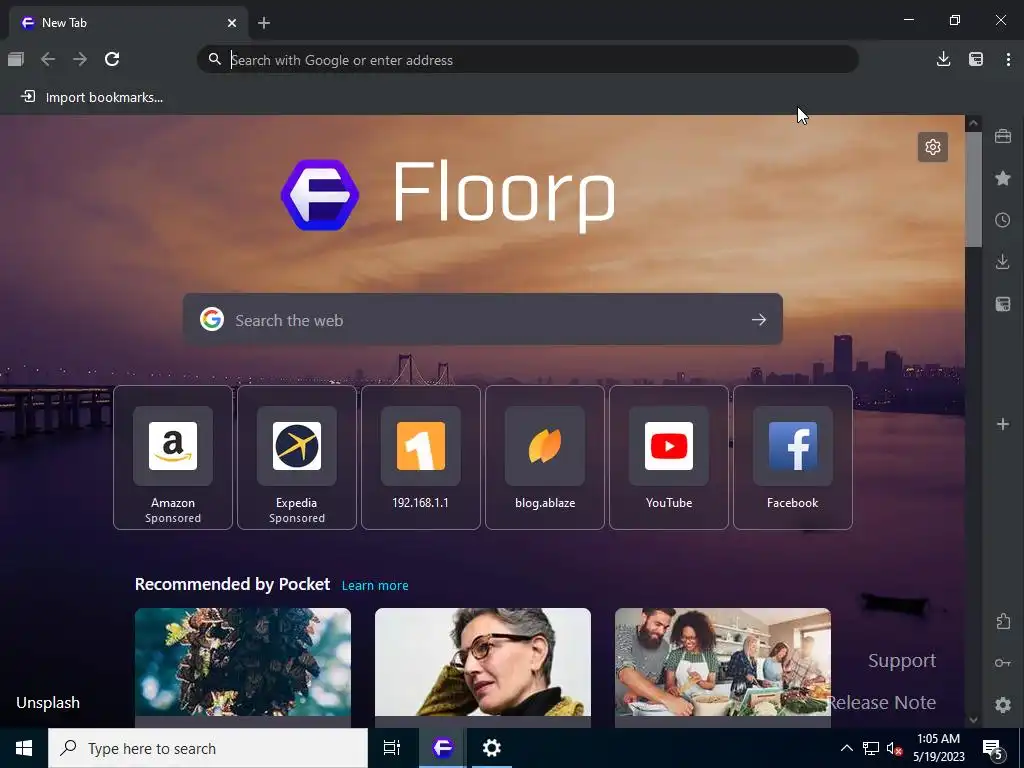Open the cooking group Pocket story

(x=723, y=662)
